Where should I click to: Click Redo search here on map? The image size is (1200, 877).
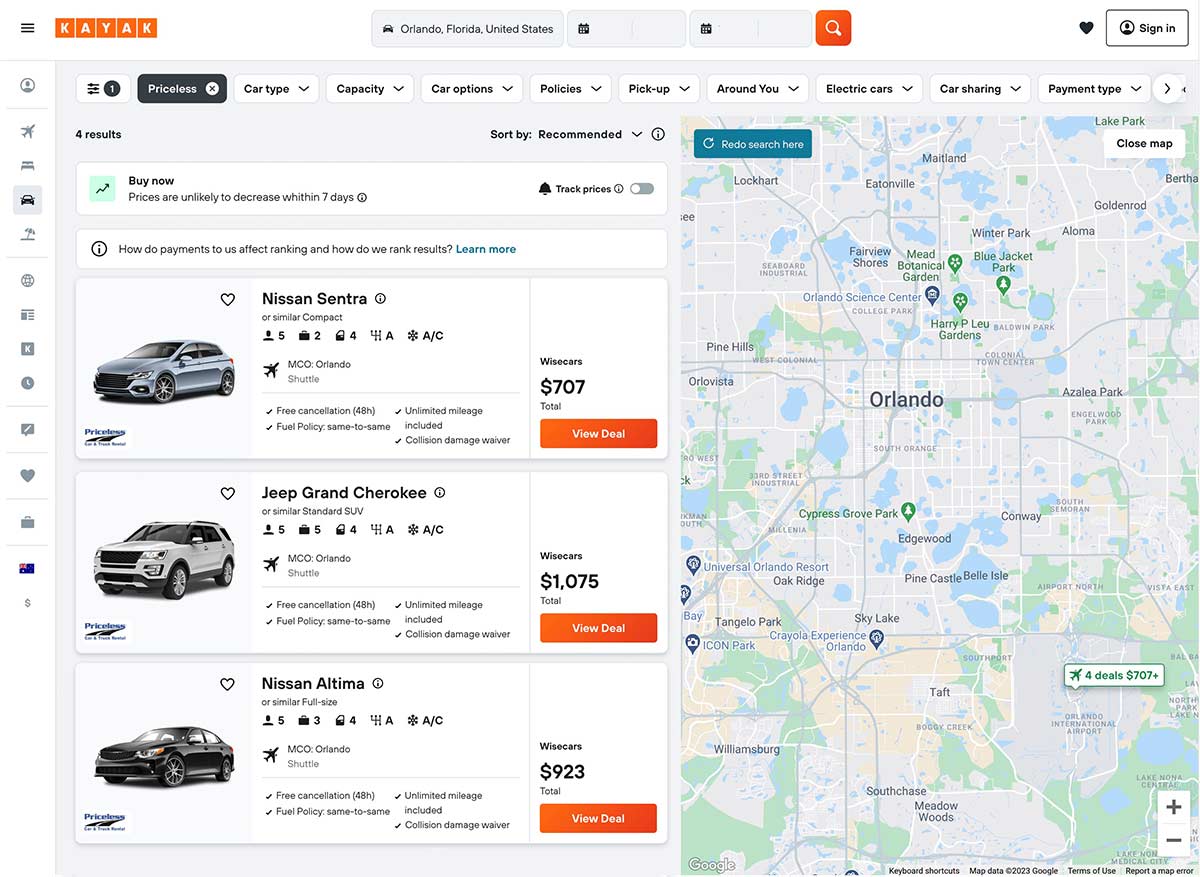tap(753, 144)
